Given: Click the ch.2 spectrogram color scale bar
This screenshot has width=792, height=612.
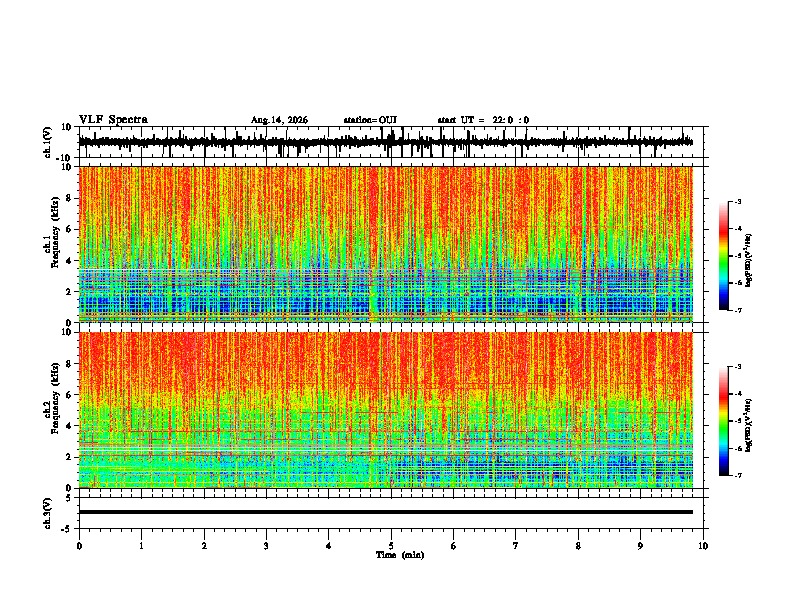Looking at the screenshot, I should 724,421.
